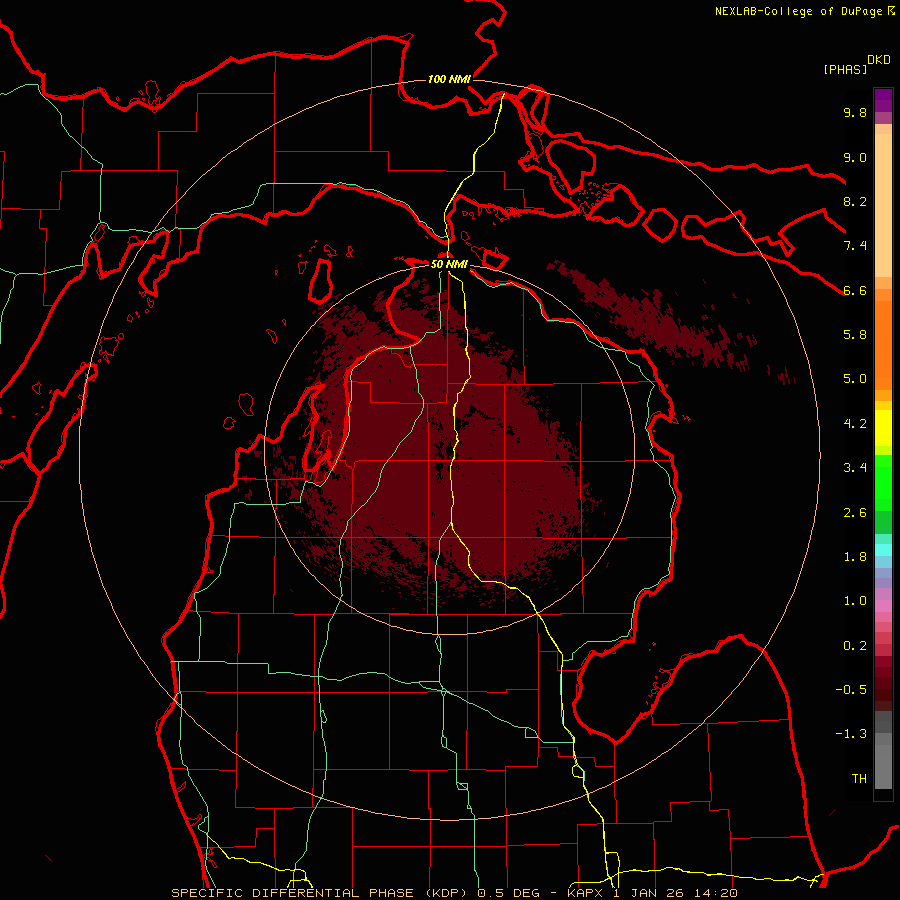Click the purple top segment of color bar
Viewport: 900px width, 900px height.
pos(883,100)
